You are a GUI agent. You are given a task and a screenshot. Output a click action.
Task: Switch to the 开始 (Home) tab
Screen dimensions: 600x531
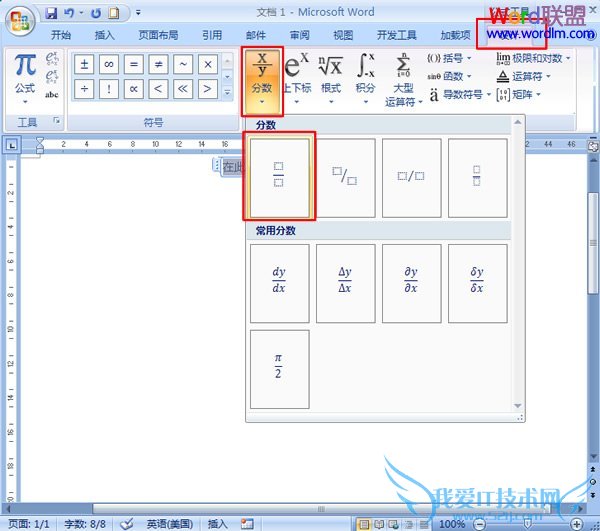(61, 35)
